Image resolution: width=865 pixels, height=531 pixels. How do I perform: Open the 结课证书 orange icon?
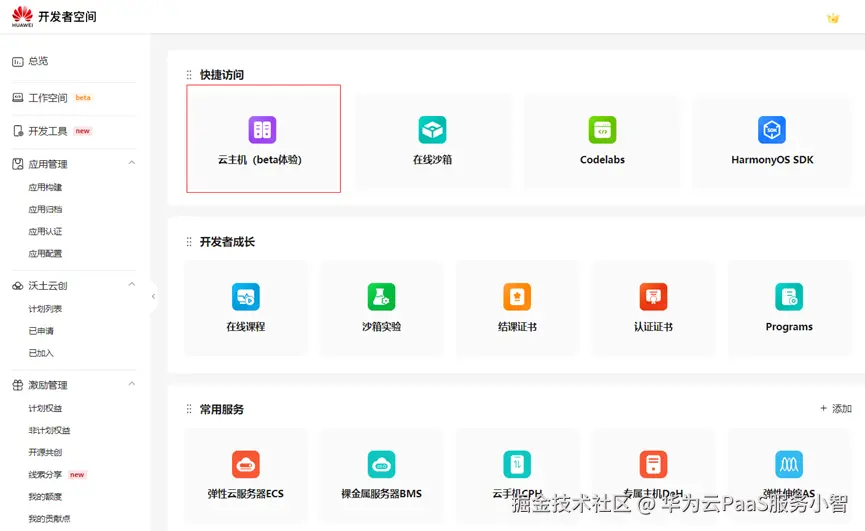[x=517, y=297]
